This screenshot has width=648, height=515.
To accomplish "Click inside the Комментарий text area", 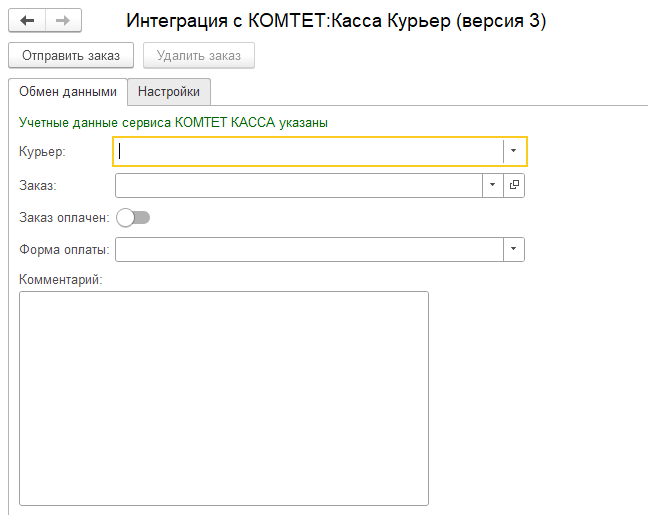I will pyautogui.click(x=224, y=398).
